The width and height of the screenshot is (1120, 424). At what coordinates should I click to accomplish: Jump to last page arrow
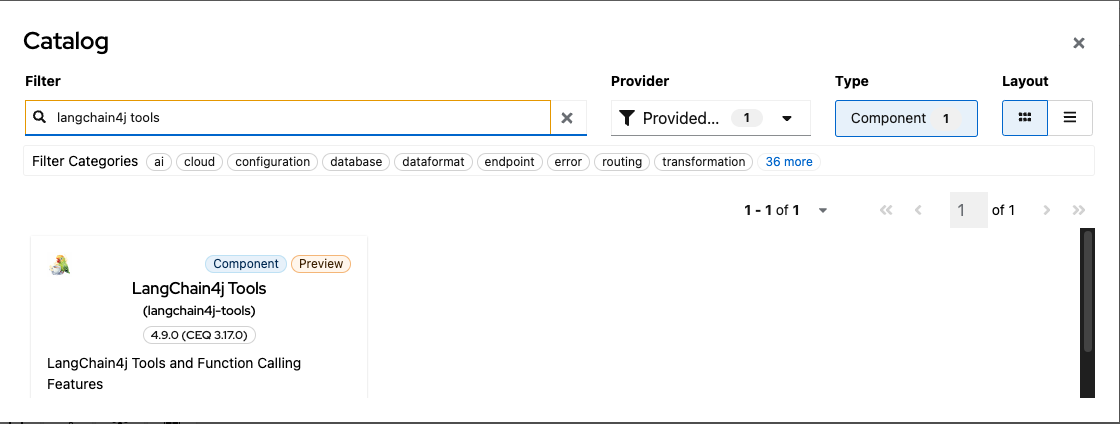pos(1078,210)
